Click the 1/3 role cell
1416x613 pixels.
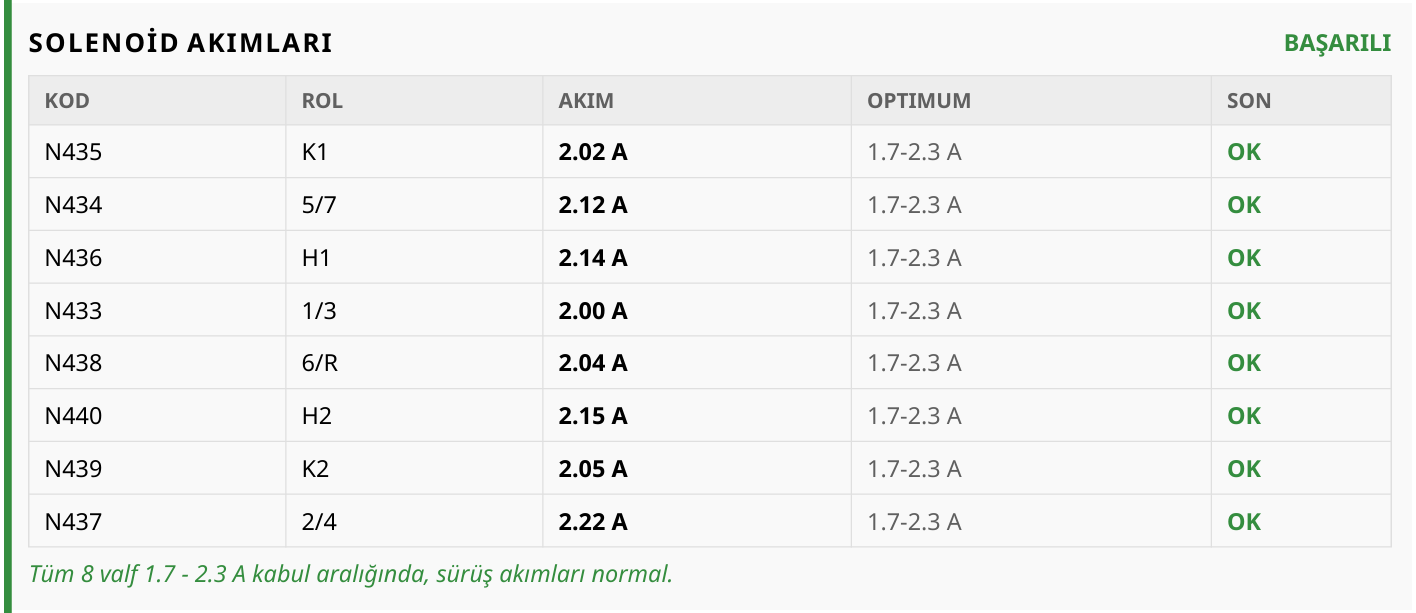click(x=319, y=311)
